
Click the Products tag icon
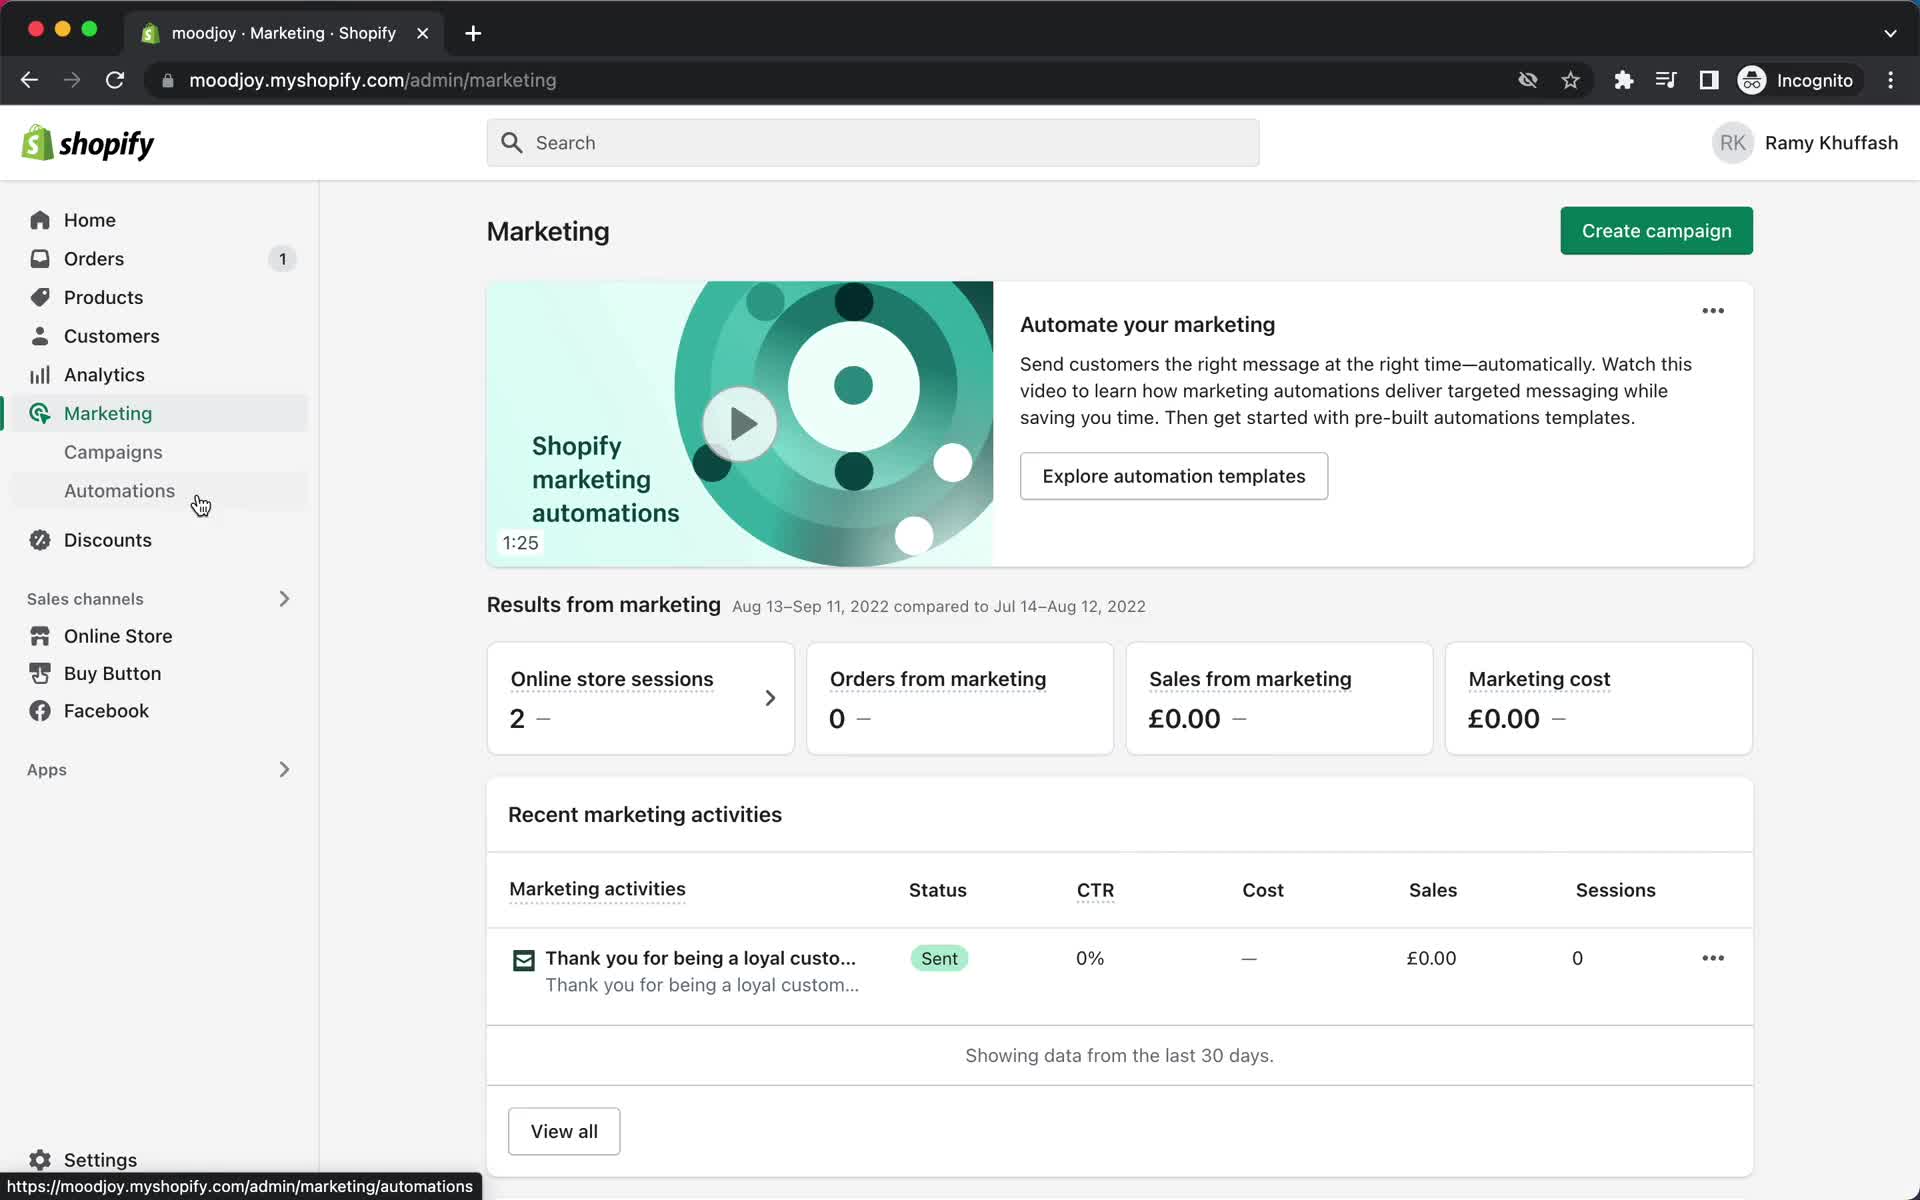pyautogui.click(x=40, y=297)
